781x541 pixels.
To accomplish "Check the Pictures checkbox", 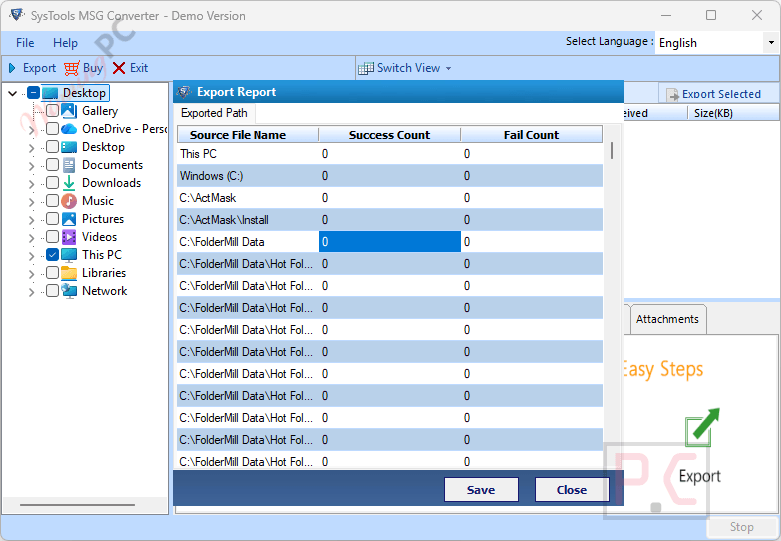I will pyautogui.click(x=52, y=219).
